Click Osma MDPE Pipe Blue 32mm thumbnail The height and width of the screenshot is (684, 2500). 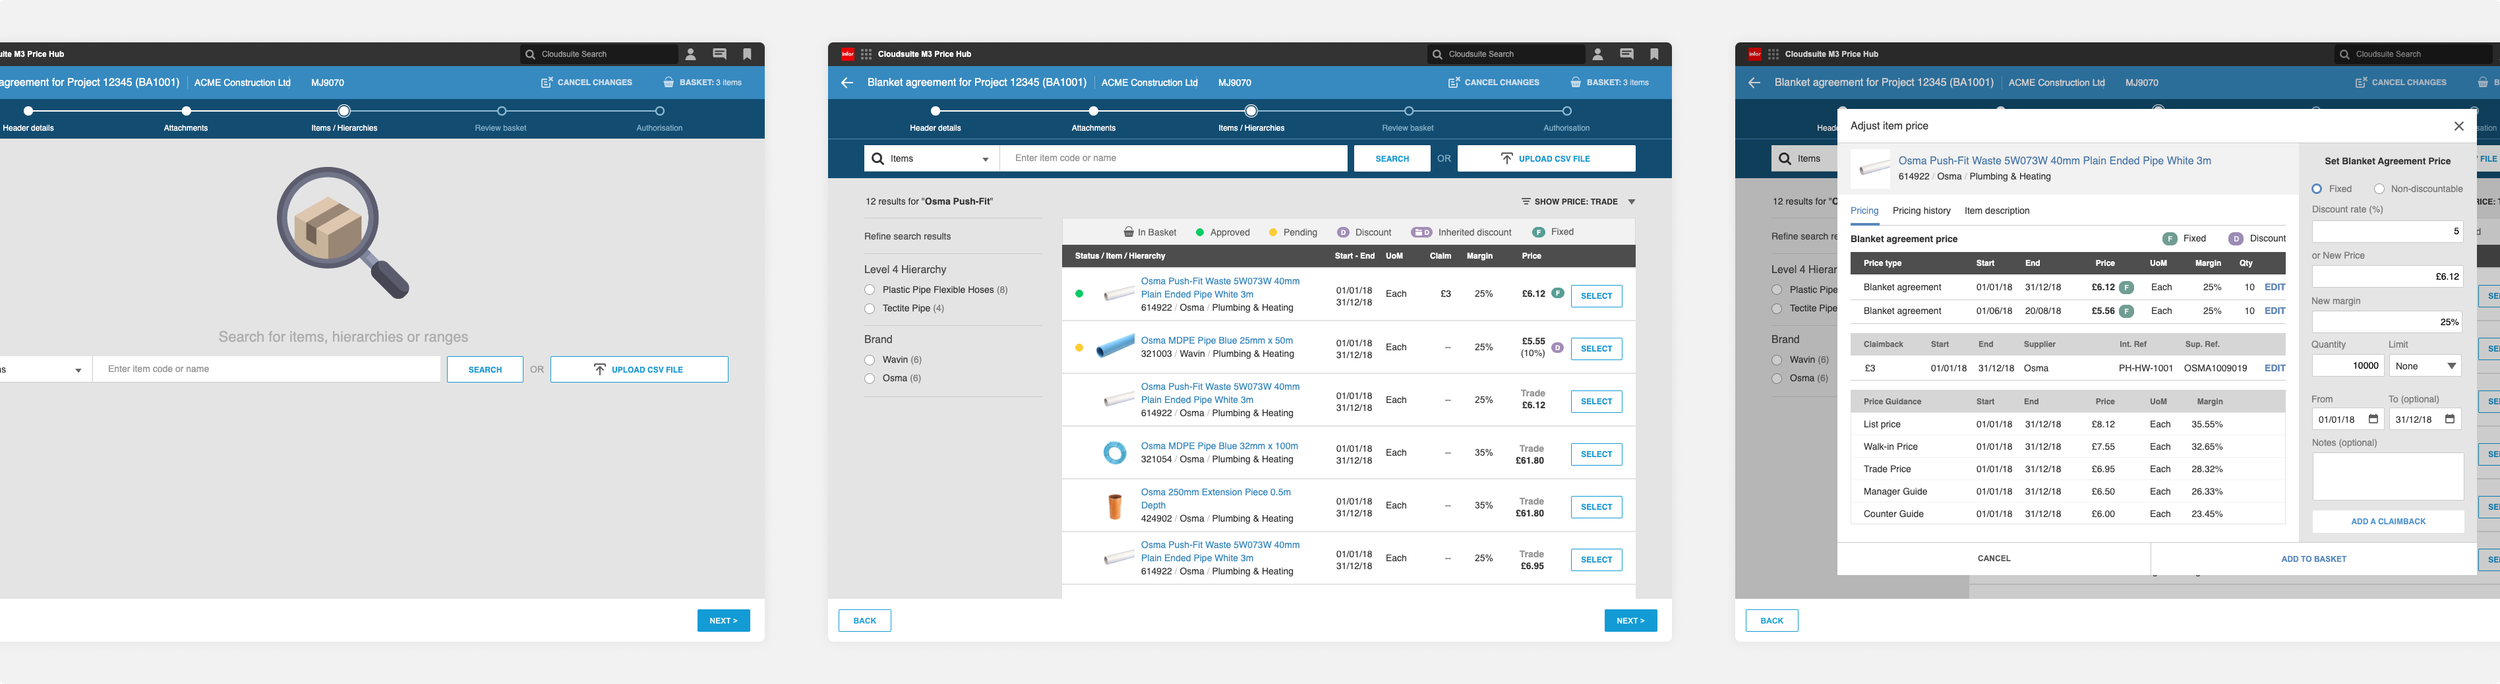click(1114, 453)
